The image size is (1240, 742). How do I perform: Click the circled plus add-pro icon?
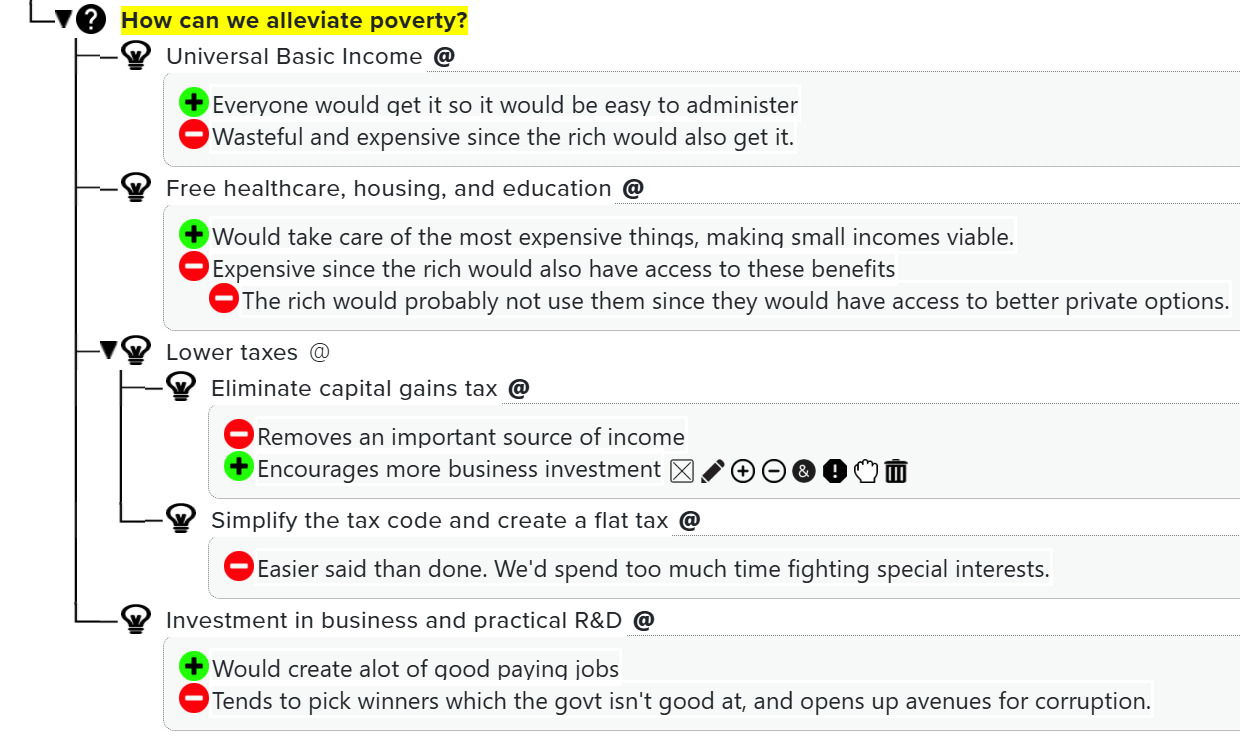click(x=742, y=471)
